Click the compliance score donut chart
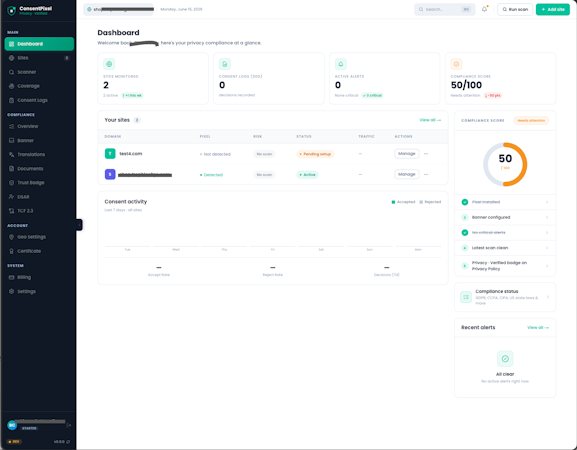 tap(505, 164)
